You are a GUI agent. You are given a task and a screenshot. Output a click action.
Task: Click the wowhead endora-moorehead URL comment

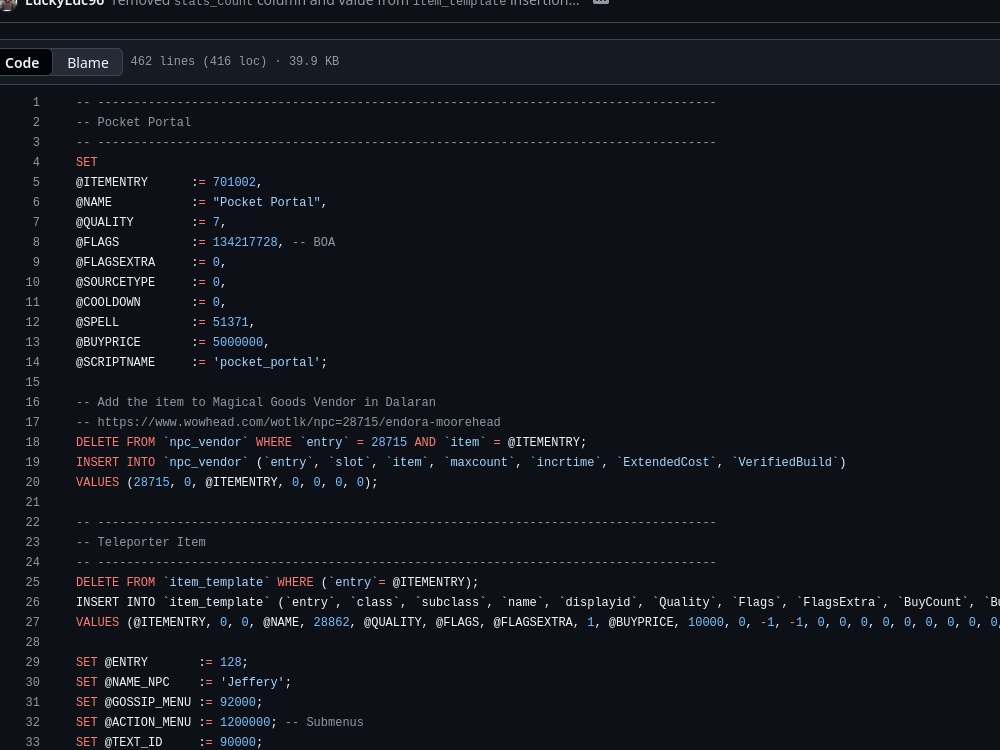coord(288,422)
